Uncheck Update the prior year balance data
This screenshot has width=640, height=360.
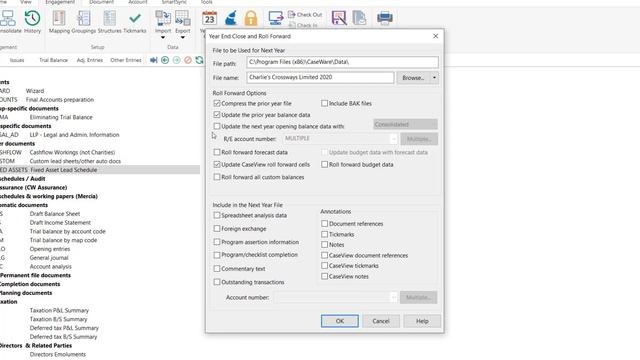click(x=217, y=115)
